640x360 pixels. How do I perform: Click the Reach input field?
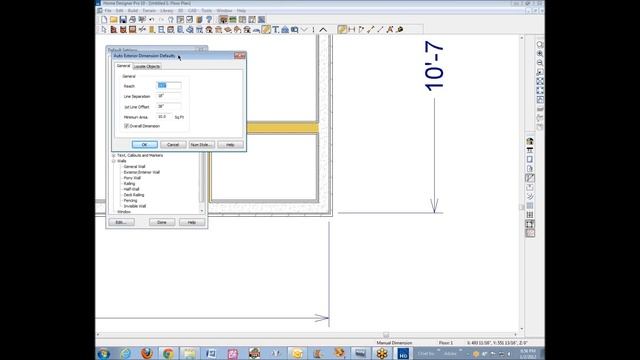tap(169, 86)
